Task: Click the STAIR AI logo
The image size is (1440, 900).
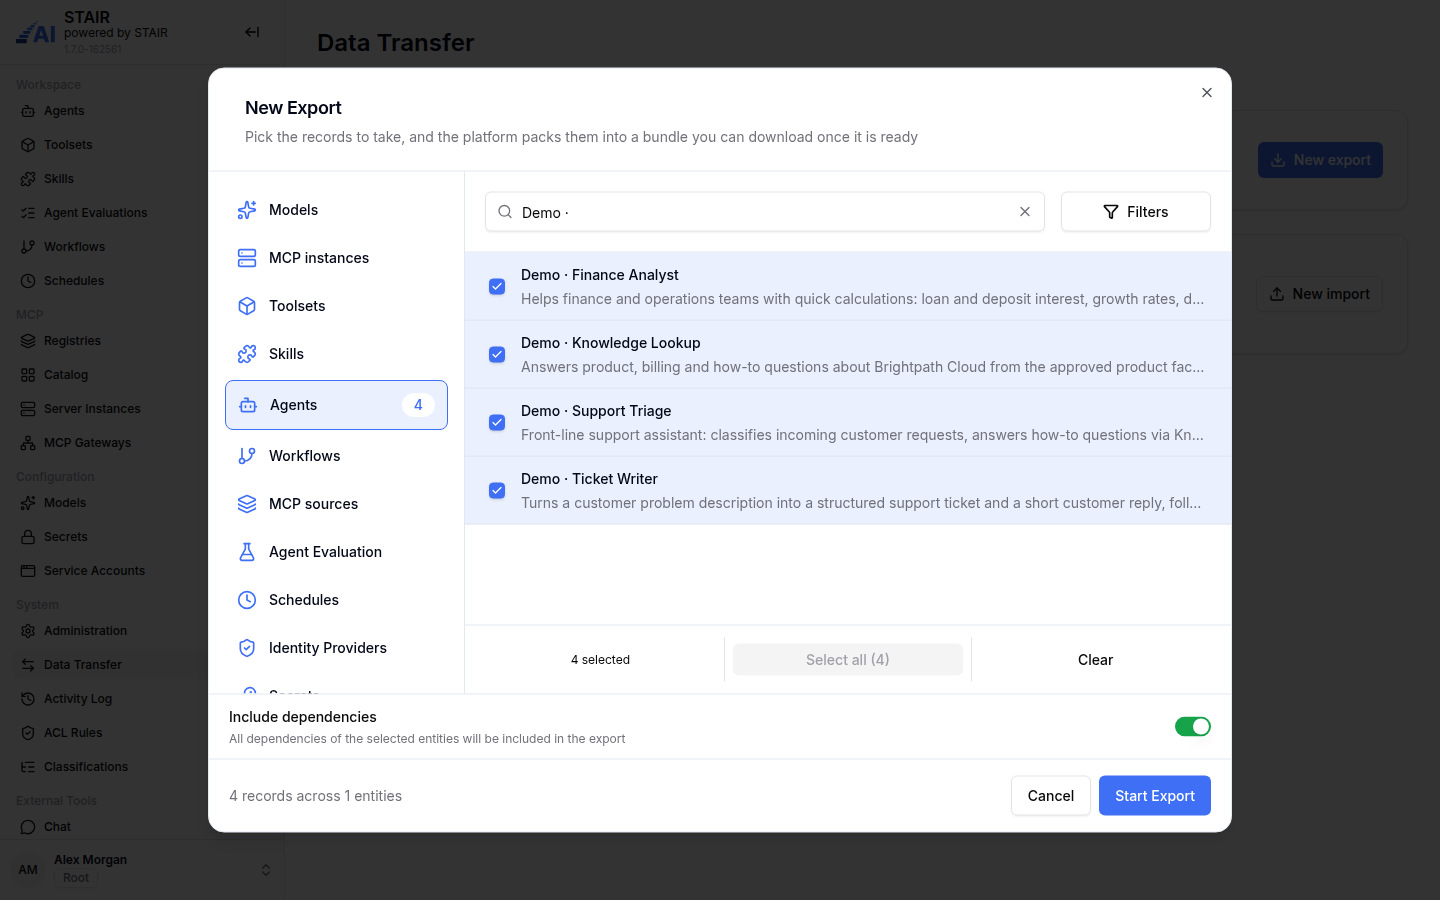Action: [x=36, y=33]
